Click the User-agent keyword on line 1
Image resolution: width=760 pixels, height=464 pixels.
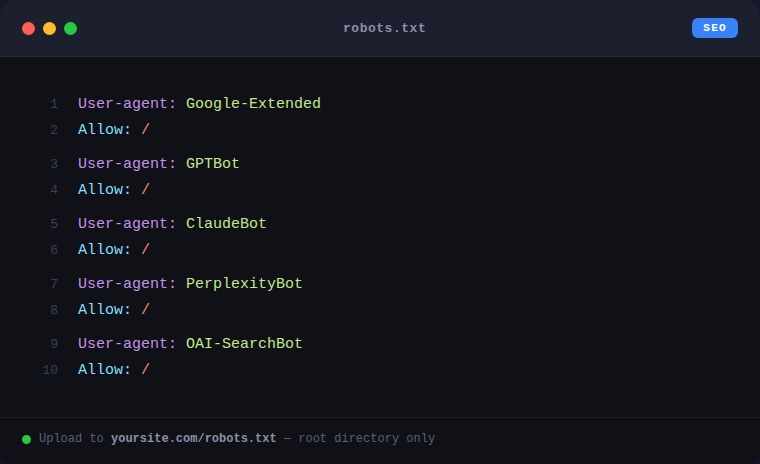(127, 103)
